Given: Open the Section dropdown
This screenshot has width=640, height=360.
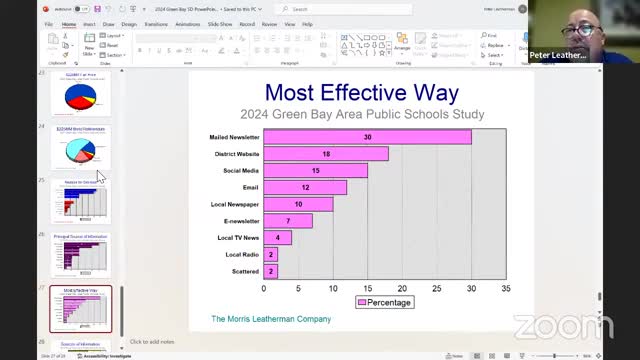Looking at the screenshot, I should (x=112, y=55).
